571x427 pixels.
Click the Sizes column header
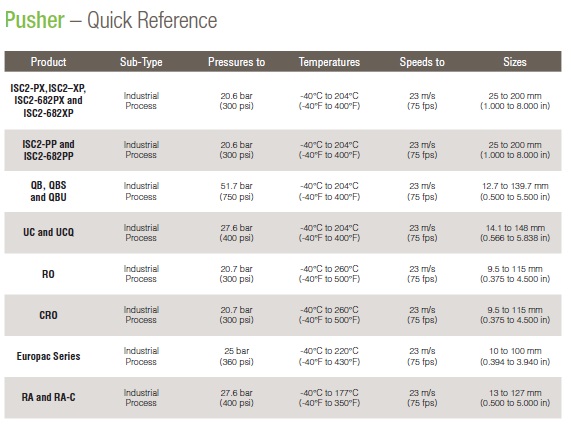coord(515,62)
